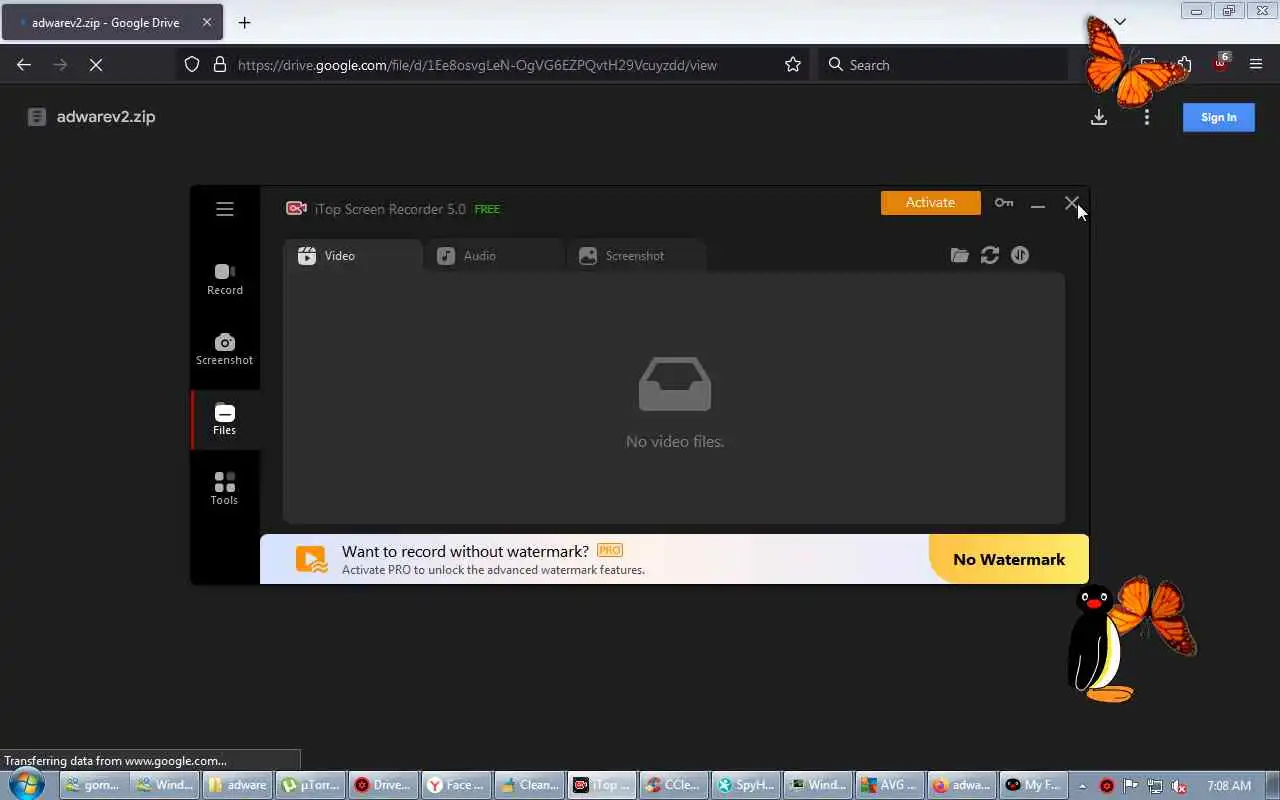Image resolution: width=1280 pixels, height=800 pixels.
Task: Click the muted volume tray icon
Action: coord(1180,786)
